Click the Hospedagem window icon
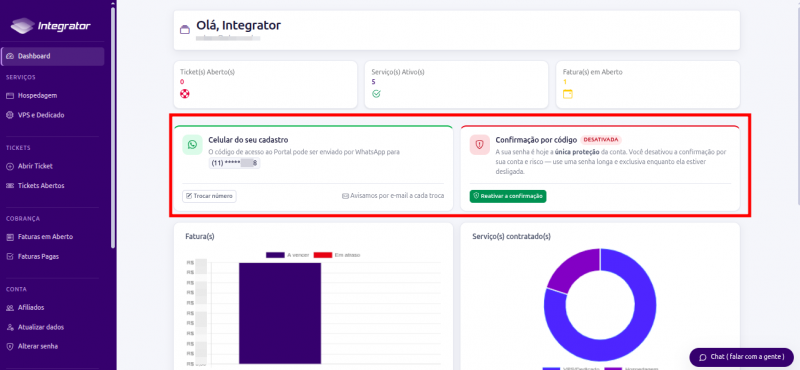 10,95
